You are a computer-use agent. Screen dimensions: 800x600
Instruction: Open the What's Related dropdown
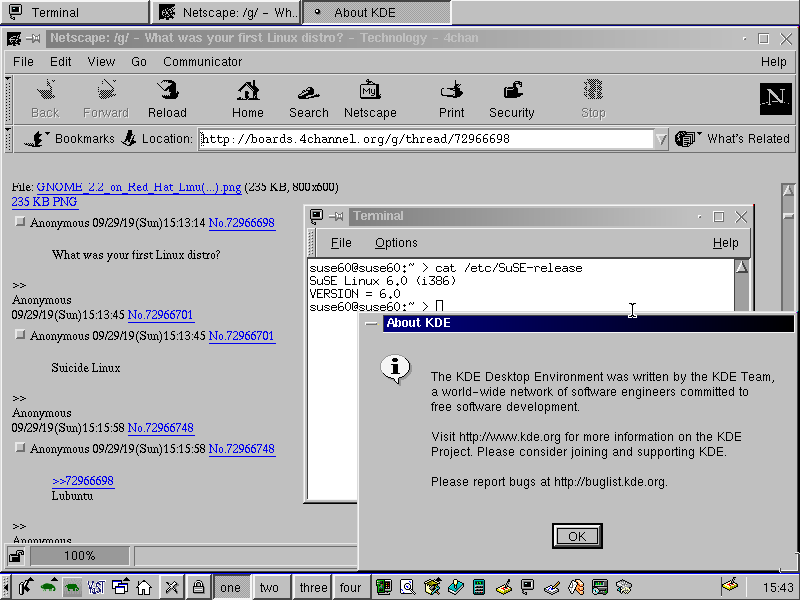pyautogui.click(x=733, y=138)
